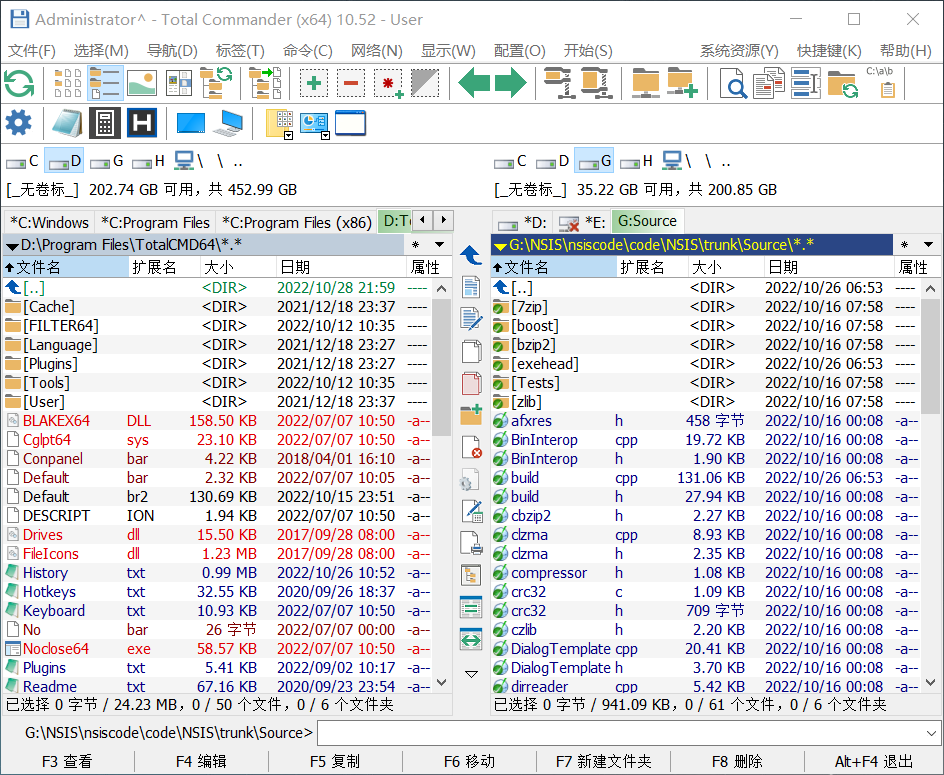
Task: Open FTP connect folder icon
Action: (645, 83)
